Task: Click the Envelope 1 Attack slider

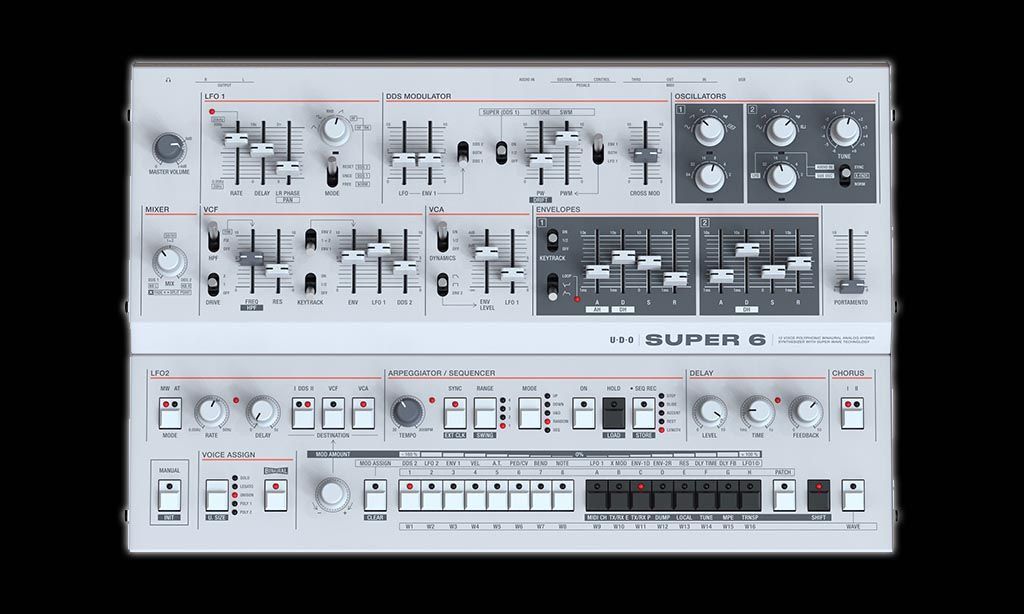Action: coord(597,272)
